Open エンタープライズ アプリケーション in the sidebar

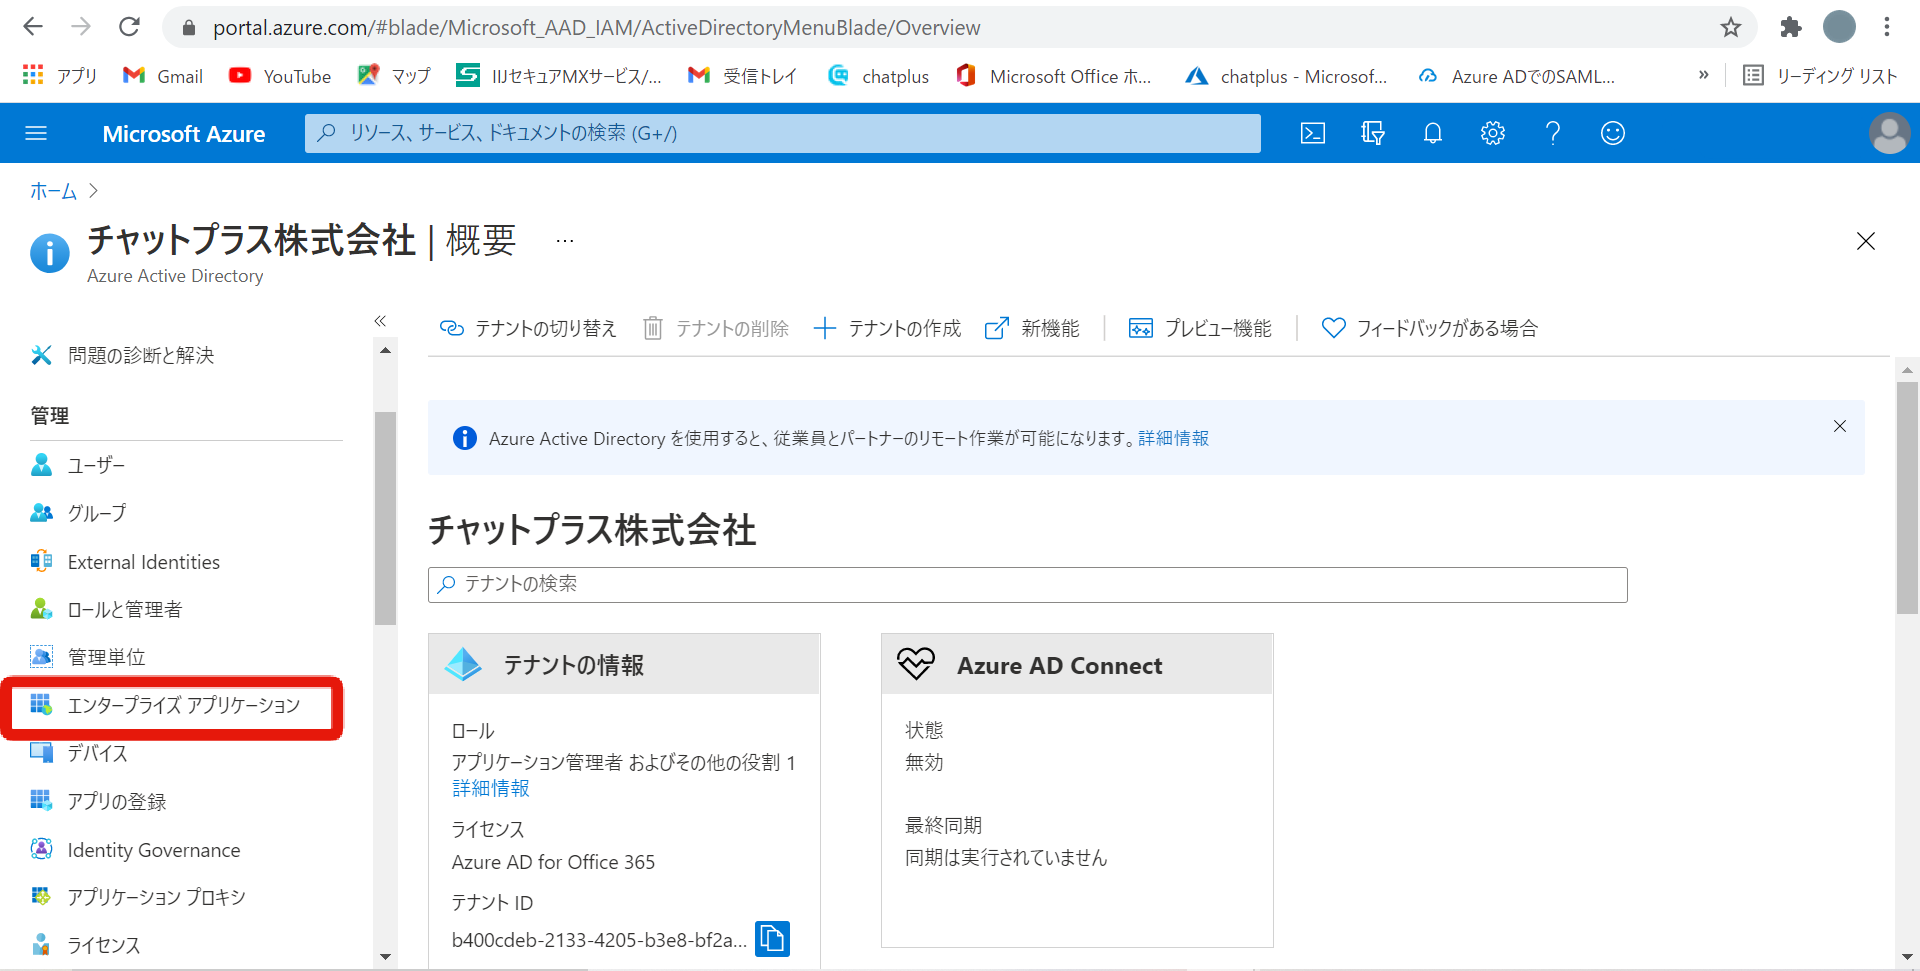point(165,705)
